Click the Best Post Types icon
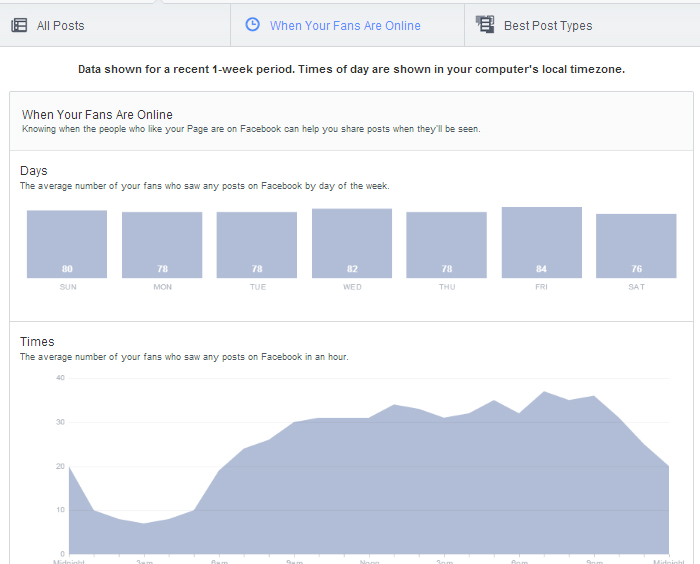 [x=485, y=25]
